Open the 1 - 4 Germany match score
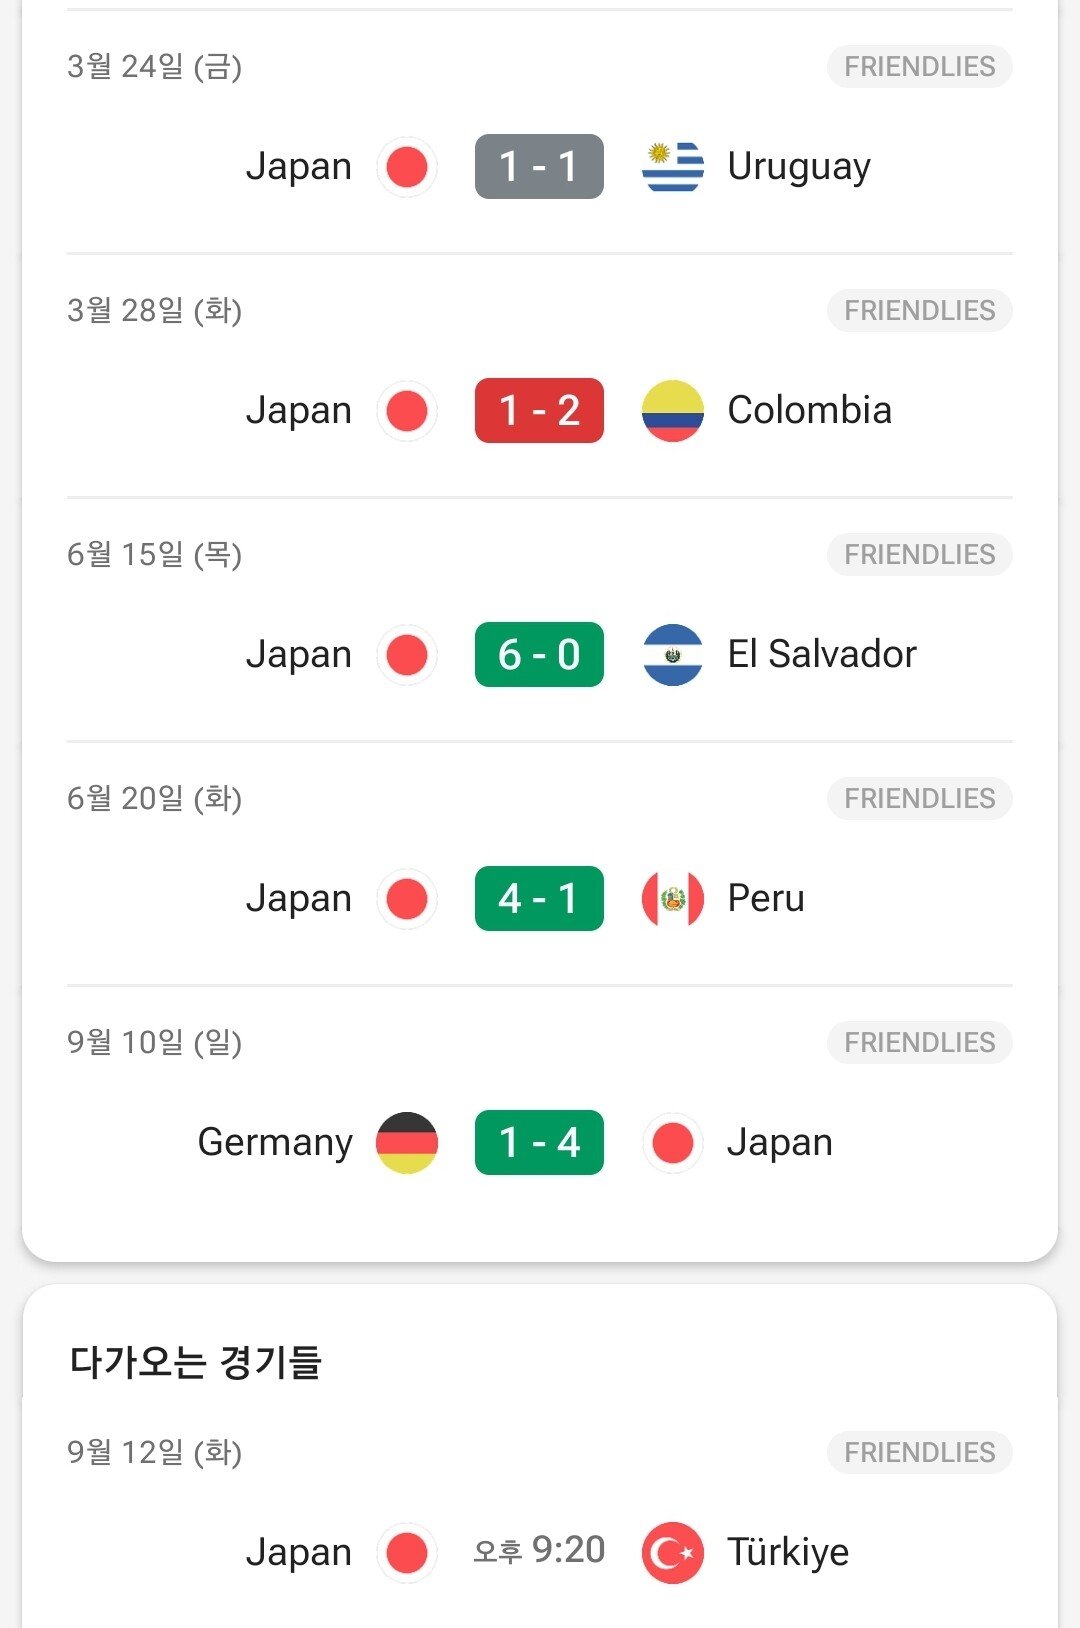1080x1628 pixels. (x=539, y=1143)
